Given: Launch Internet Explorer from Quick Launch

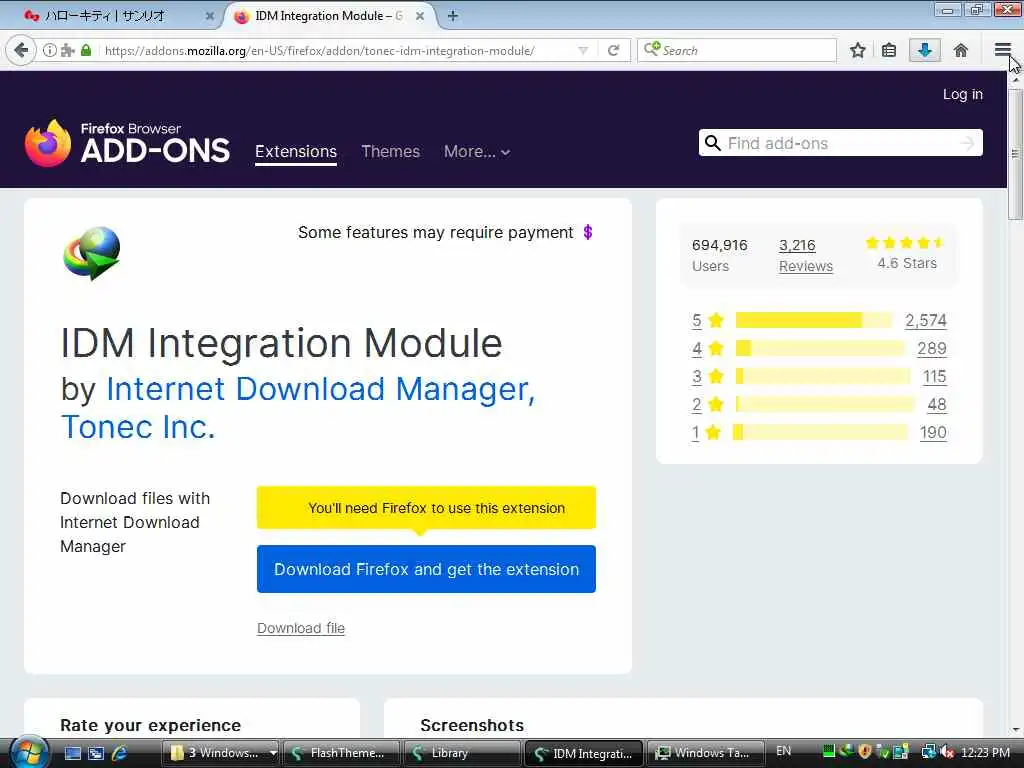Looking at the screenshot, I should (120, 753).
